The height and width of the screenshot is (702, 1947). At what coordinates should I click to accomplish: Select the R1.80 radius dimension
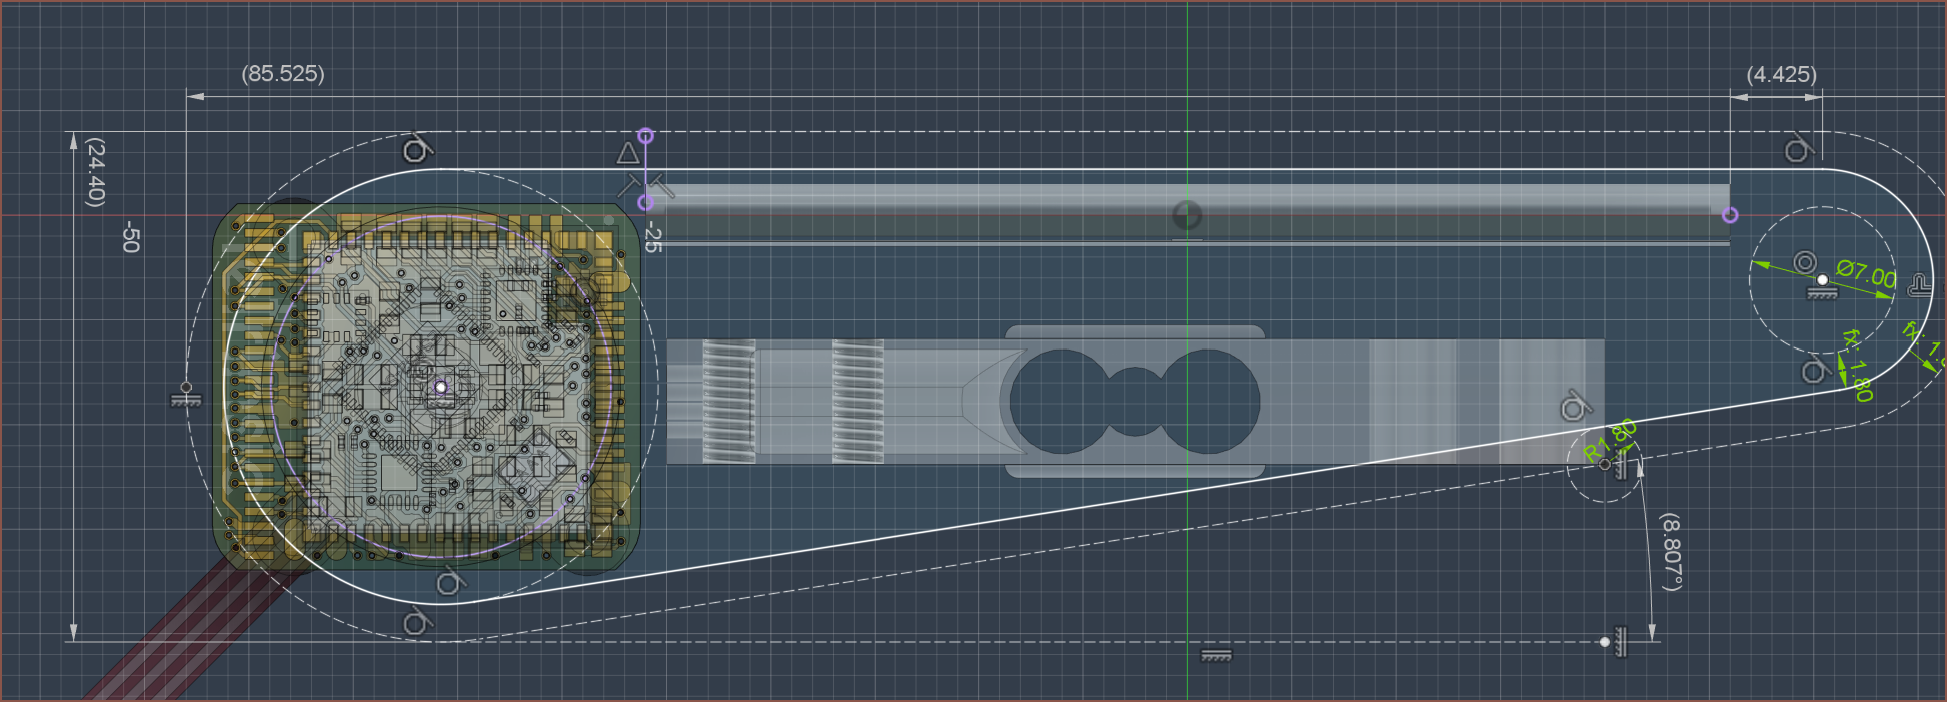1610,440
